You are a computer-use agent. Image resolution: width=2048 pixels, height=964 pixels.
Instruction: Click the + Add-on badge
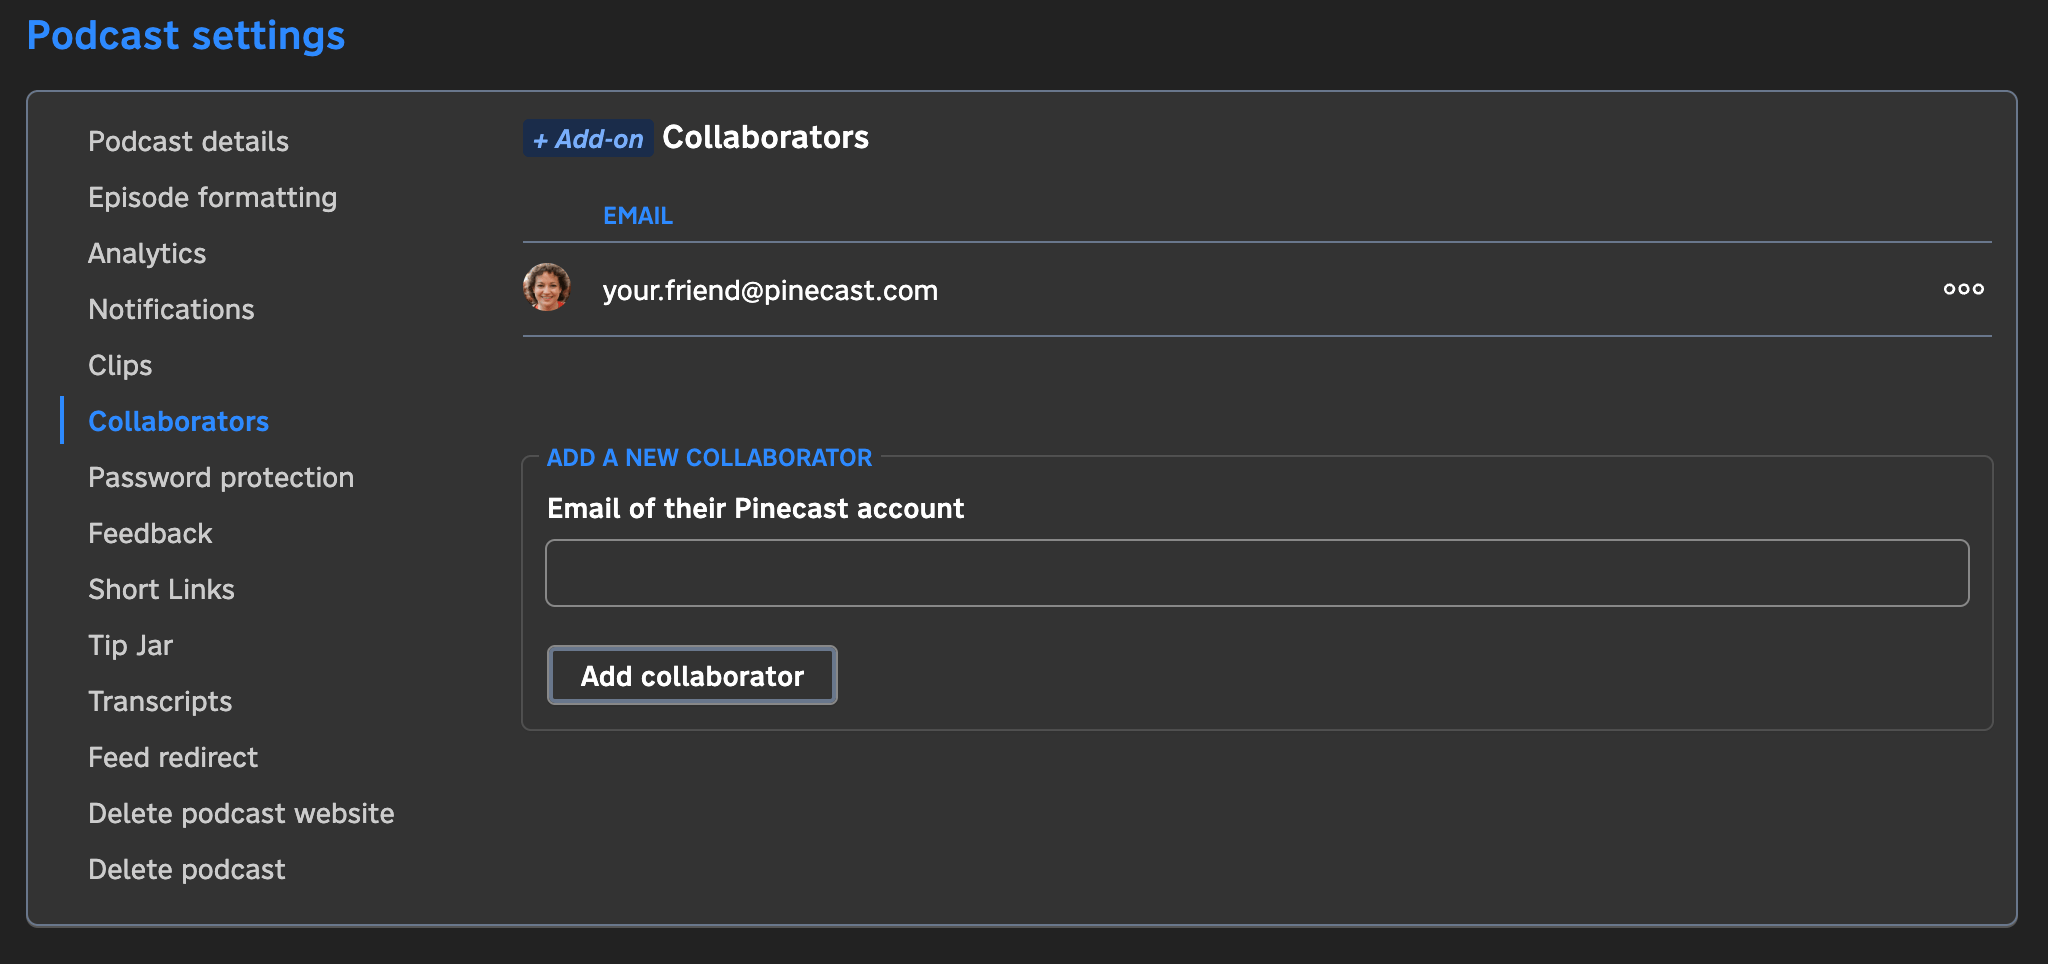coord(587,138)
